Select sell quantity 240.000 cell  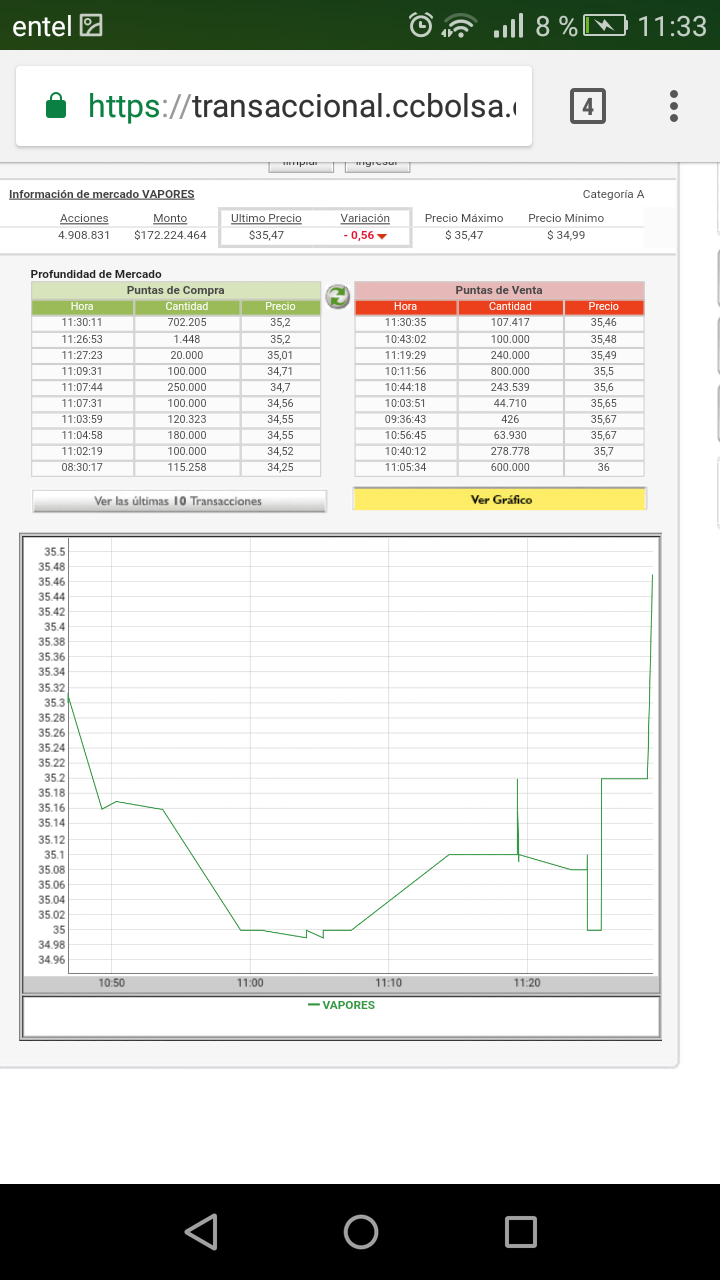[x=510, y=355]
